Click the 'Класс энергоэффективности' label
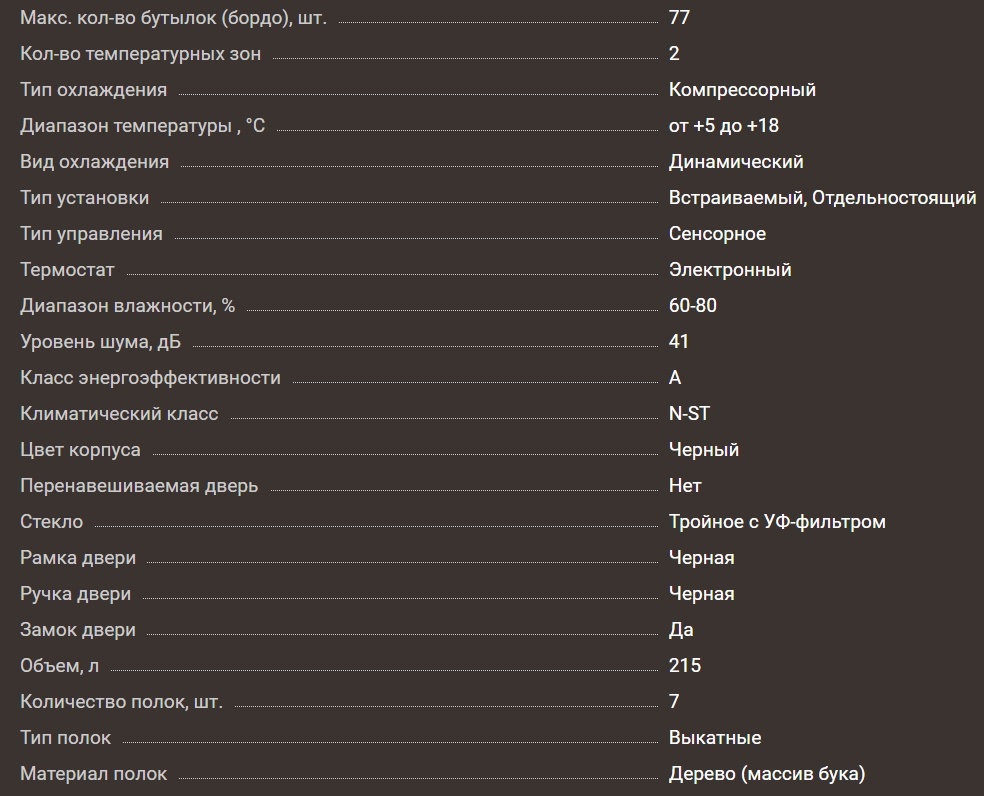This screenshot has height=796, width=984. pos(150,378)
